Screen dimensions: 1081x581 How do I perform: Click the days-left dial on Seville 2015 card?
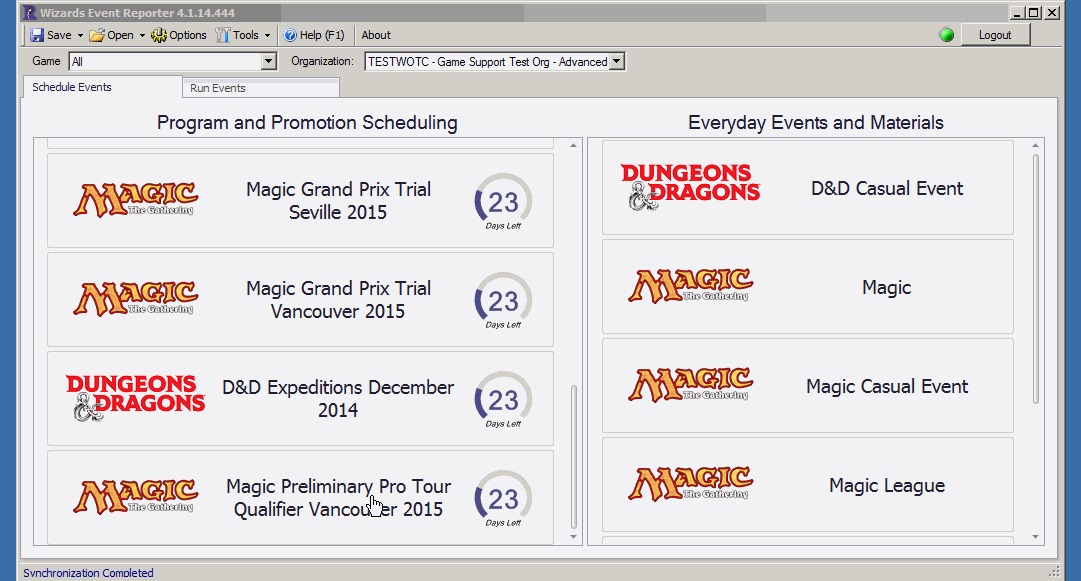point(503,201)
